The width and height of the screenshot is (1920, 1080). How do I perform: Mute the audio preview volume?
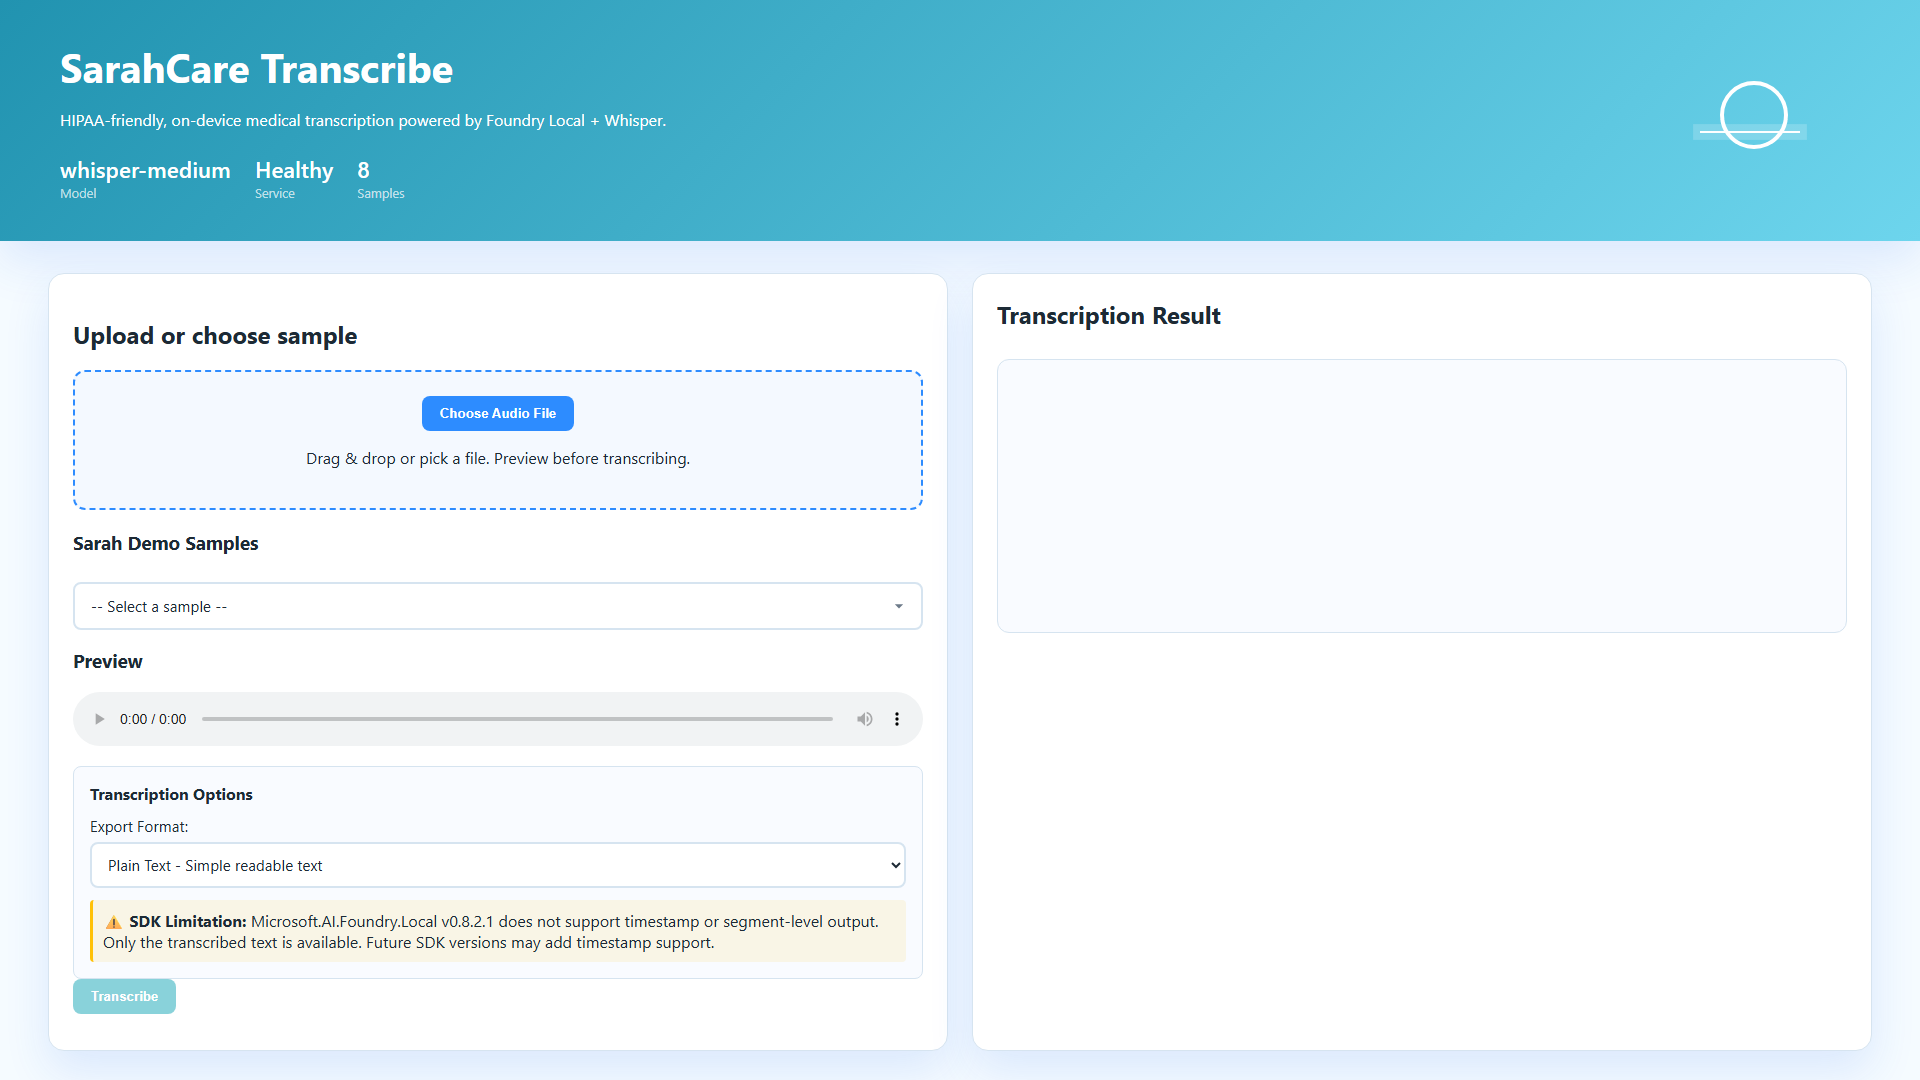[864, 719]
